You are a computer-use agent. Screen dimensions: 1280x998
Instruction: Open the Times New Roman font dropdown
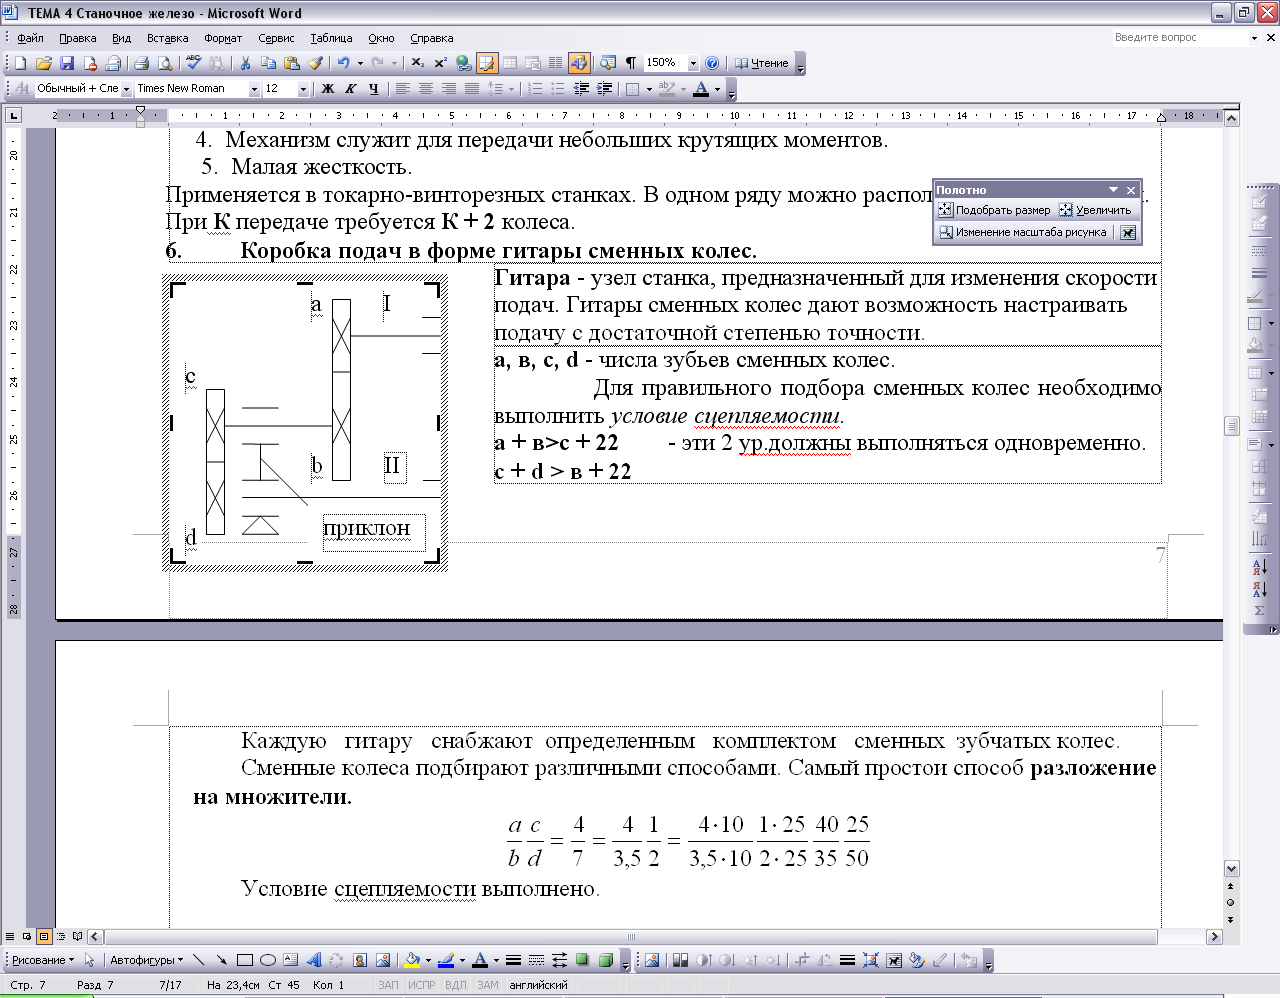pyautogui.click(x=254, y=89)
